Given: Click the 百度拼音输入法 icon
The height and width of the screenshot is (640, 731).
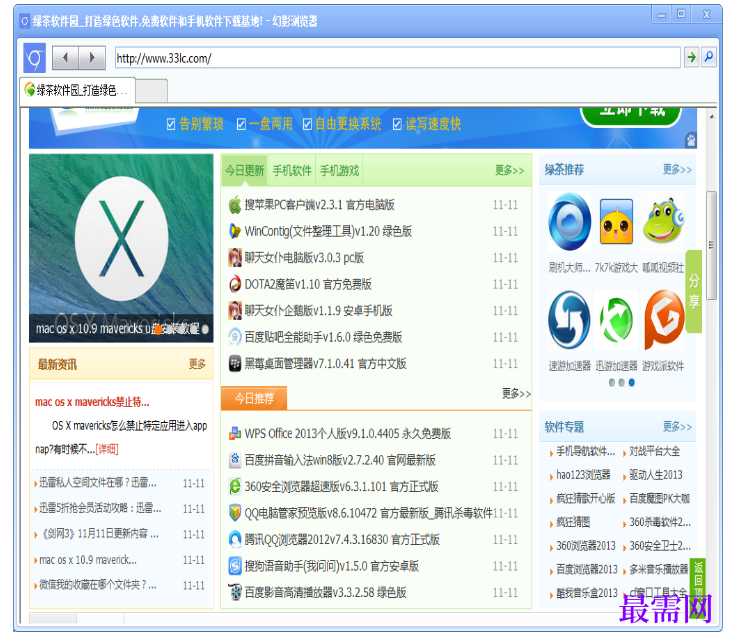Looking at the screenshot, I should click(x=235, y=460).
